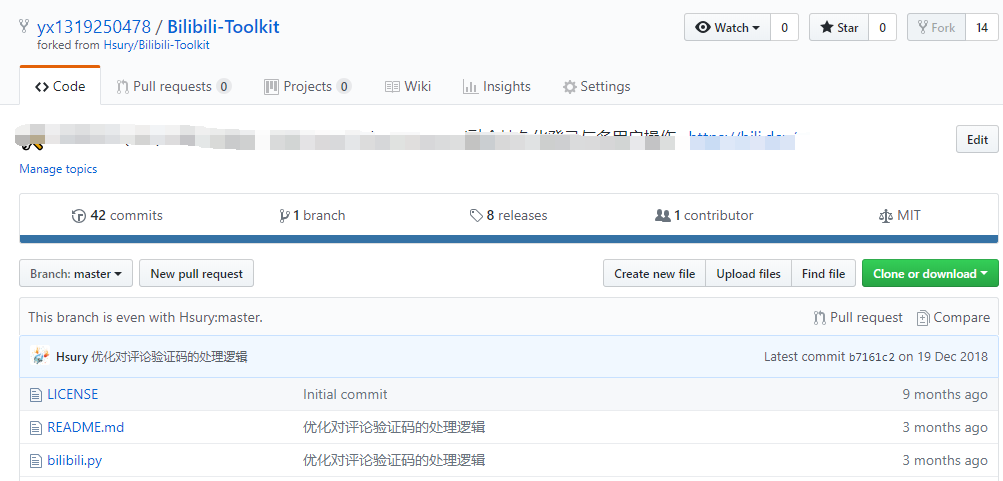The width and height of the screenshot is (1003, 481).
Task: View the 14 forks count
Action: point(981,28)
